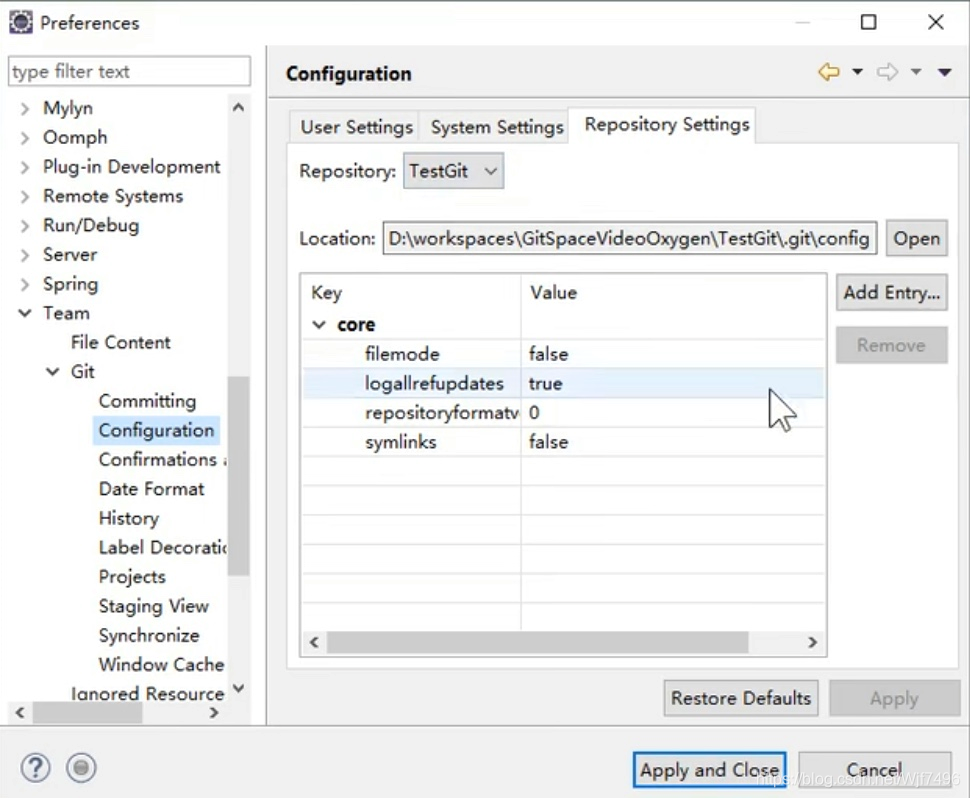Select Synchronize tree item
The image size is (970, 798).
click(x=148, y=635)
